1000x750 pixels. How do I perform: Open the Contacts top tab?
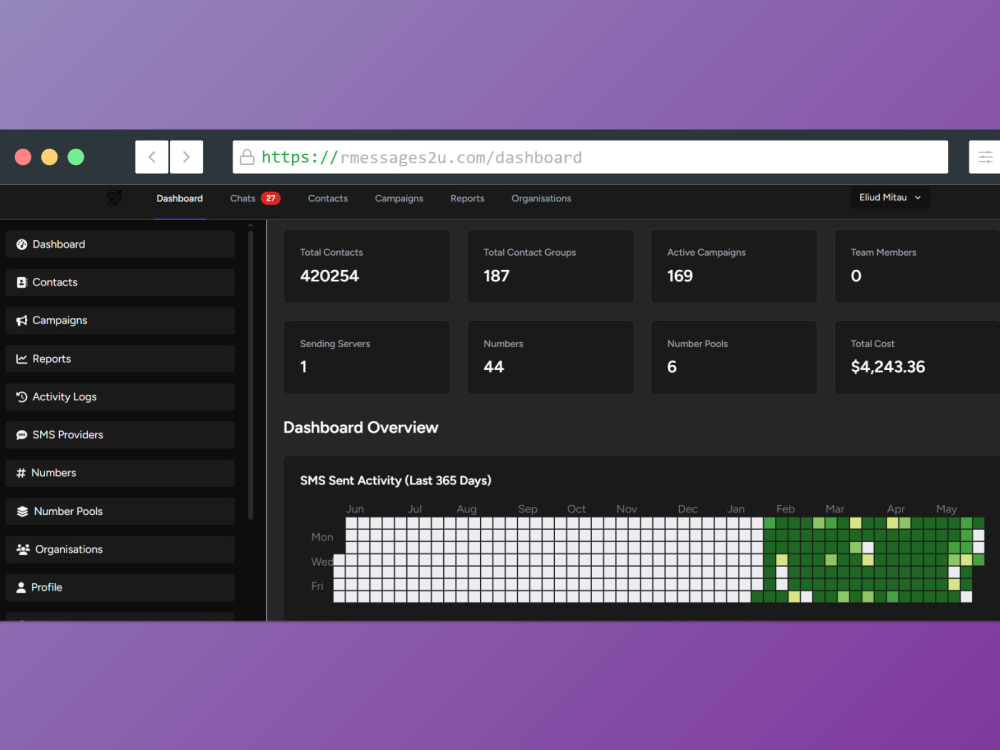pos(328,198)
